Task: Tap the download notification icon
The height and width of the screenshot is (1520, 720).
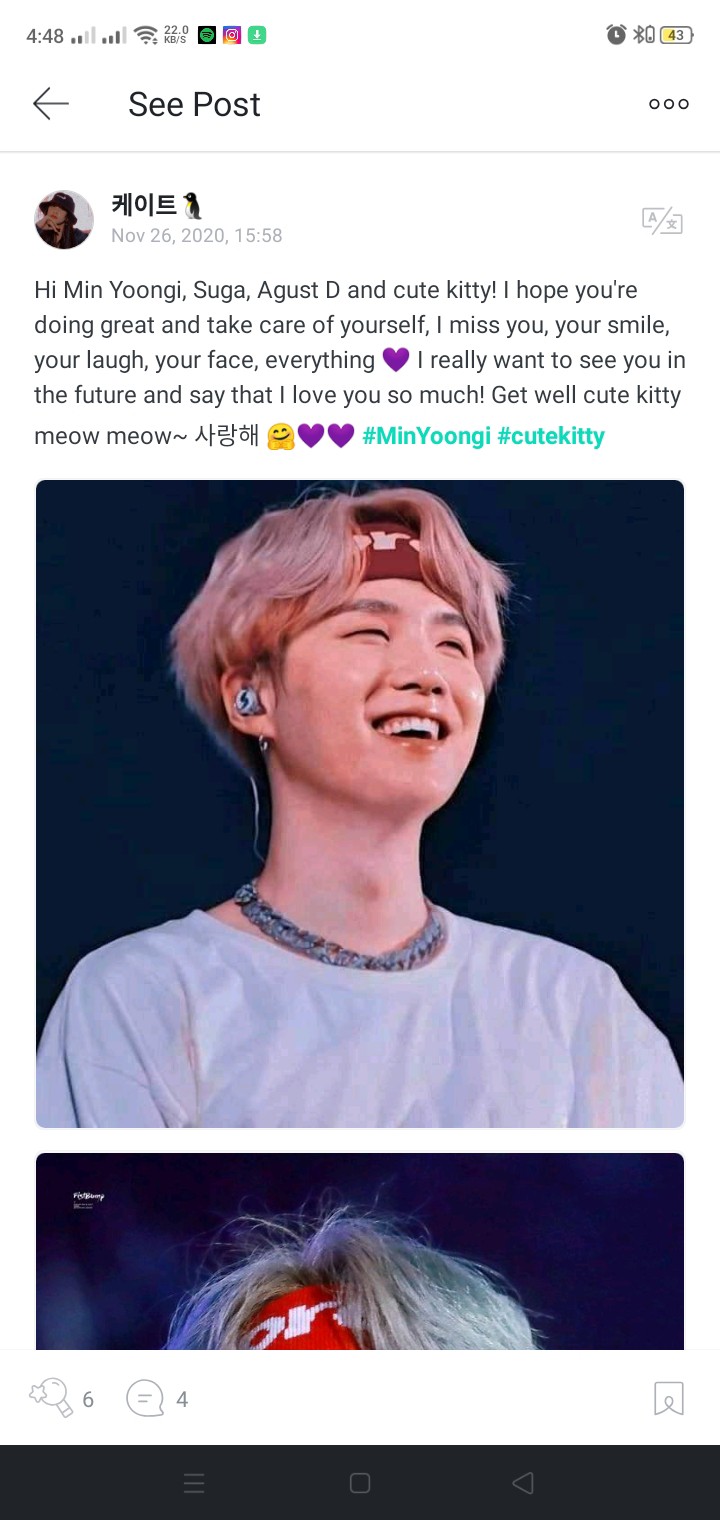Action: click(257, 35)
